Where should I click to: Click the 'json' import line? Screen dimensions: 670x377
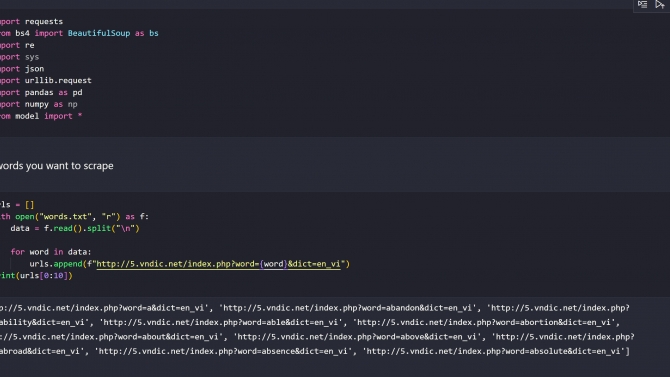point(22,69)
